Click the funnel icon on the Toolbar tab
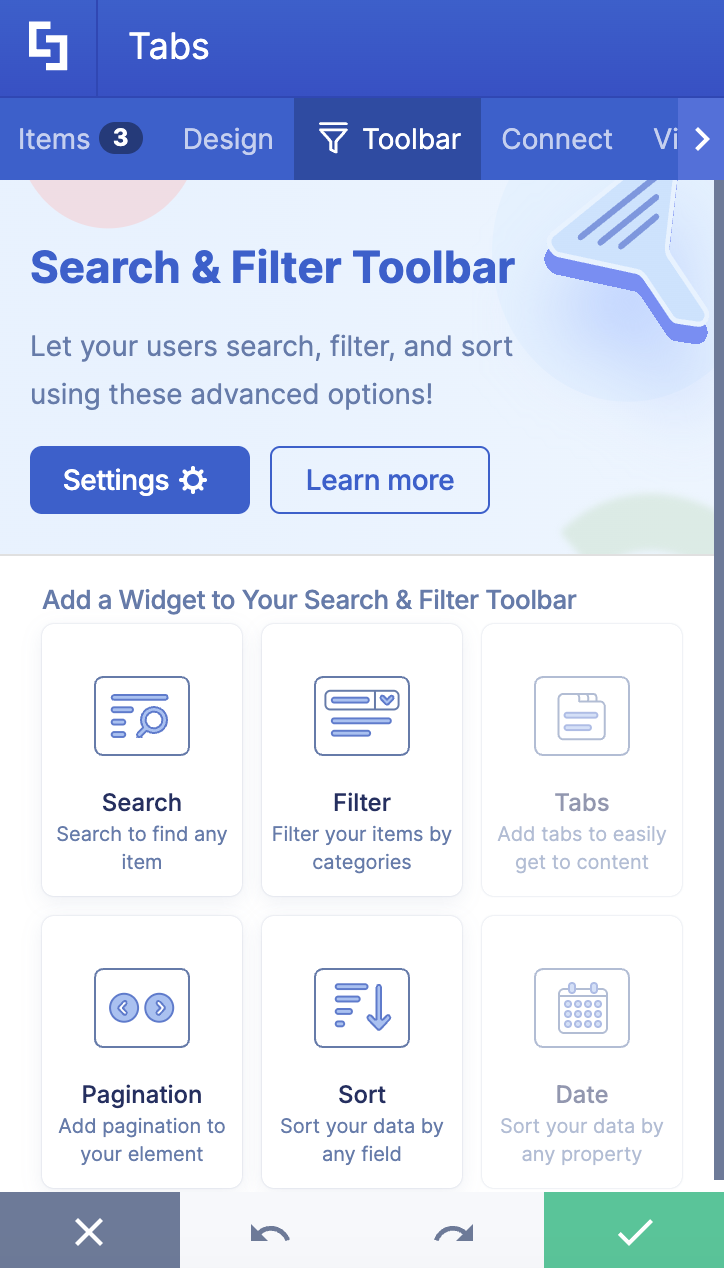 334,139
